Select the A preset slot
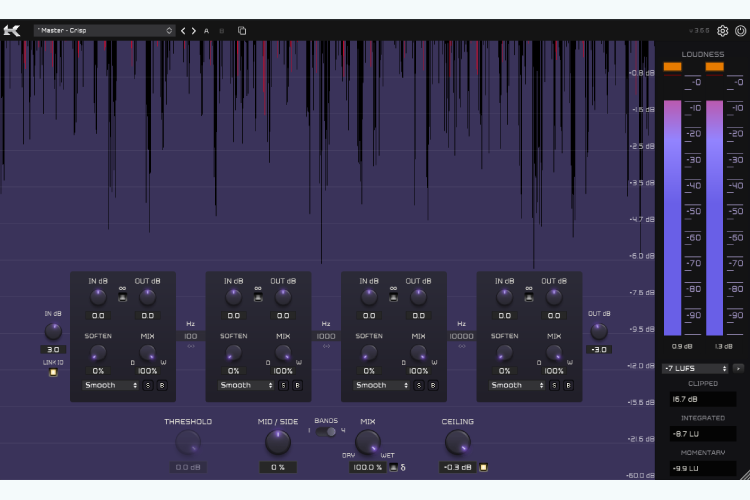The image size is (750, 500). pos(207,31)
